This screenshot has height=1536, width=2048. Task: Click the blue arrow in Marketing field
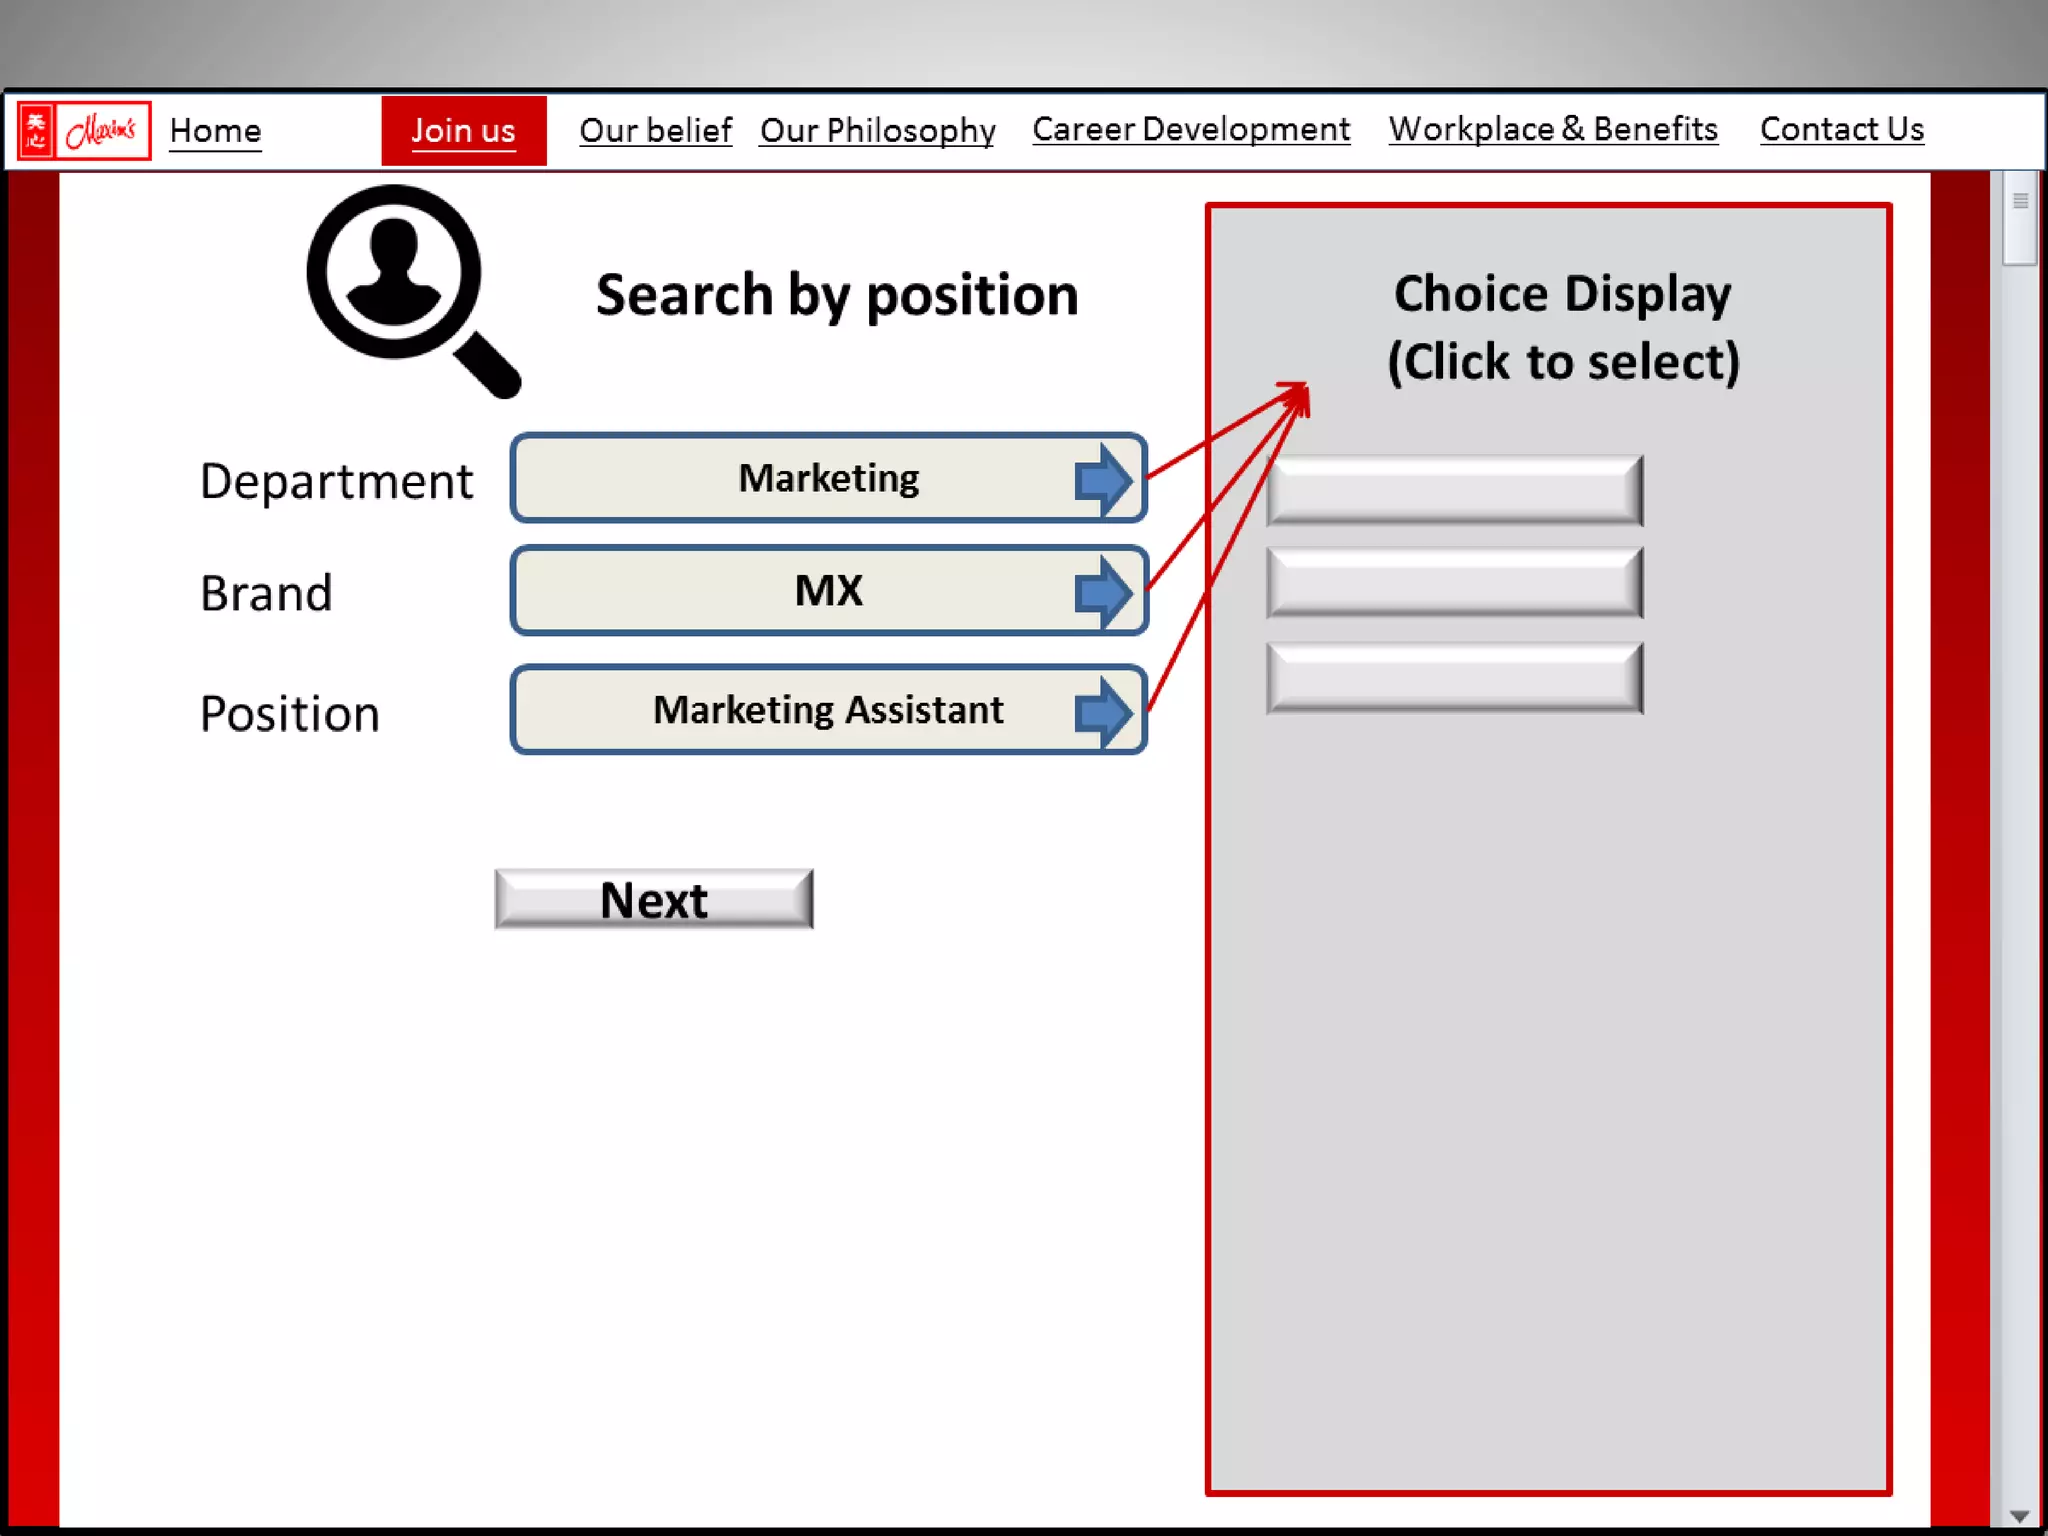[x=1102, y=479]
